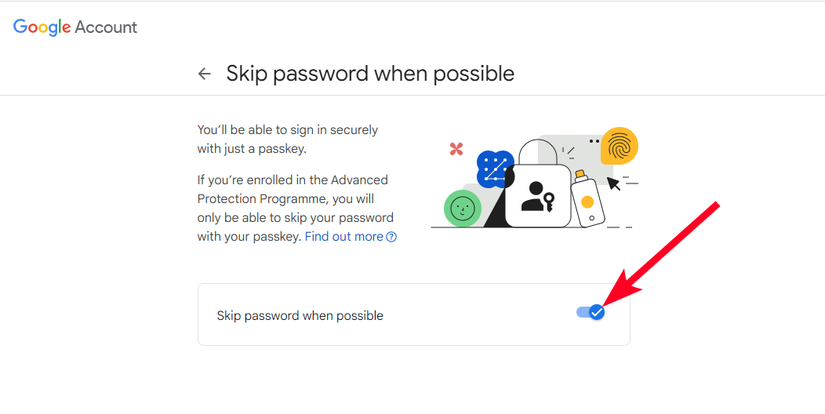Disable the Skip password when possible toggle

pyautogui.click(x=591, y=313)
